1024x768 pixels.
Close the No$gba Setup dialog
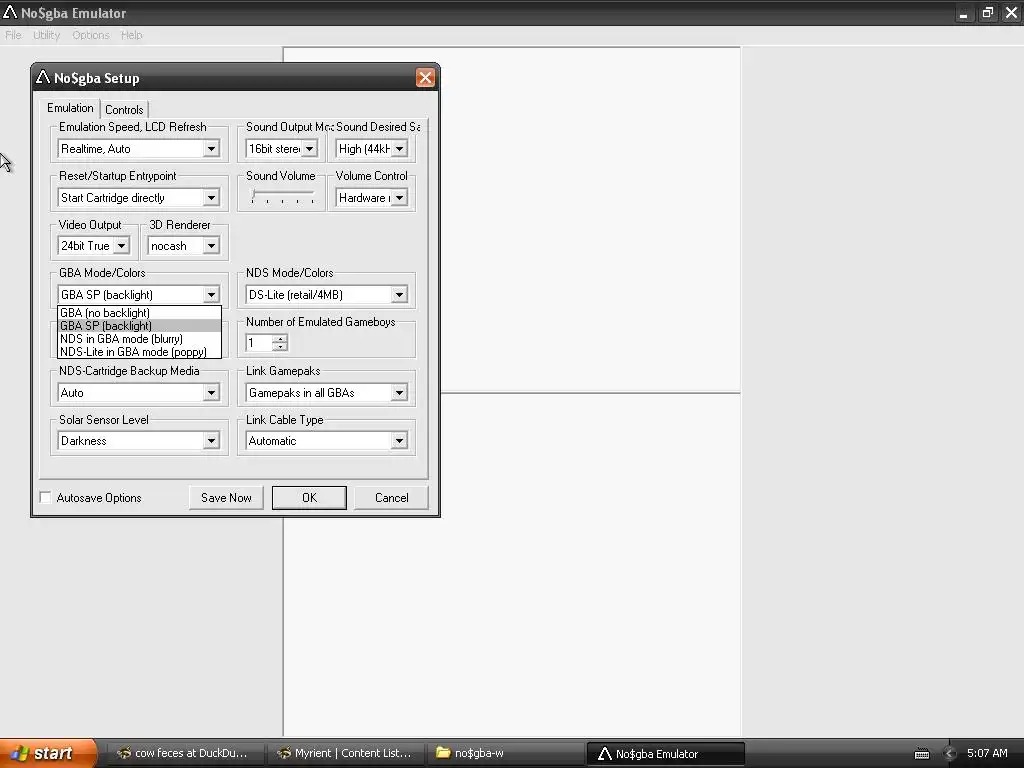pos(425,78)
